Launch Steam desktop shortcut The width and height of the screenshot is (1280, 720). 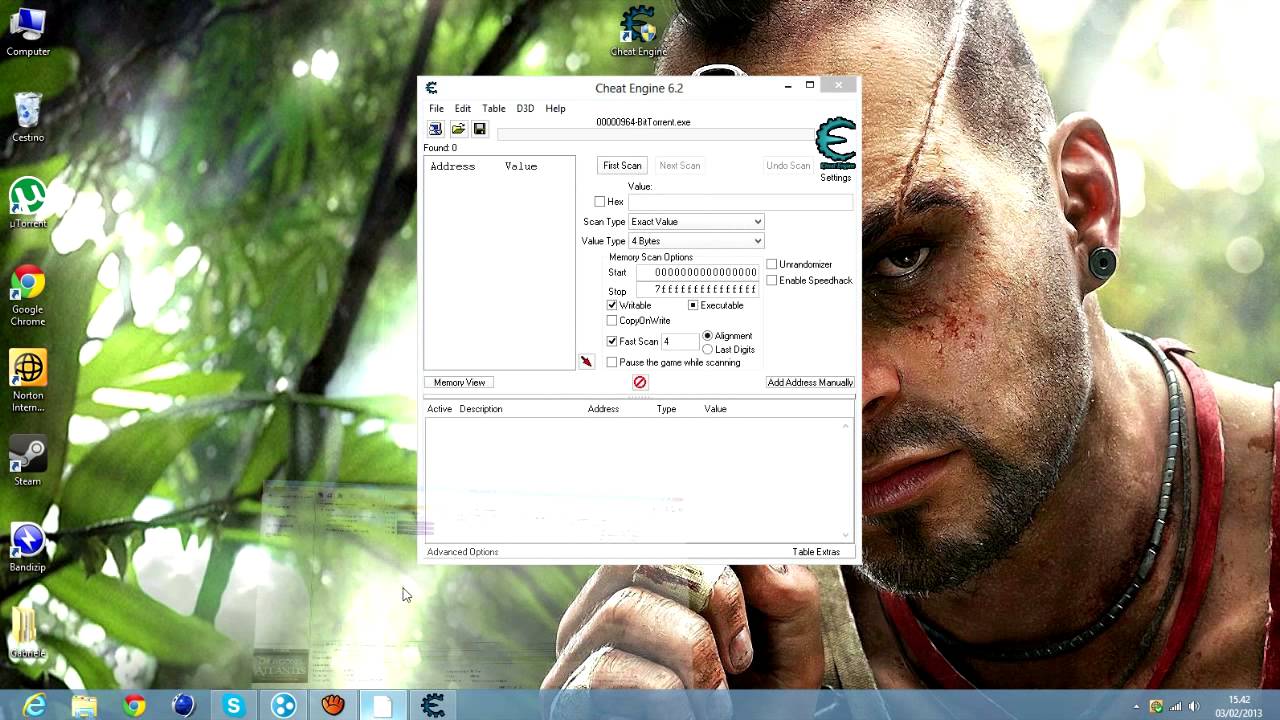[x=28, y=461]
